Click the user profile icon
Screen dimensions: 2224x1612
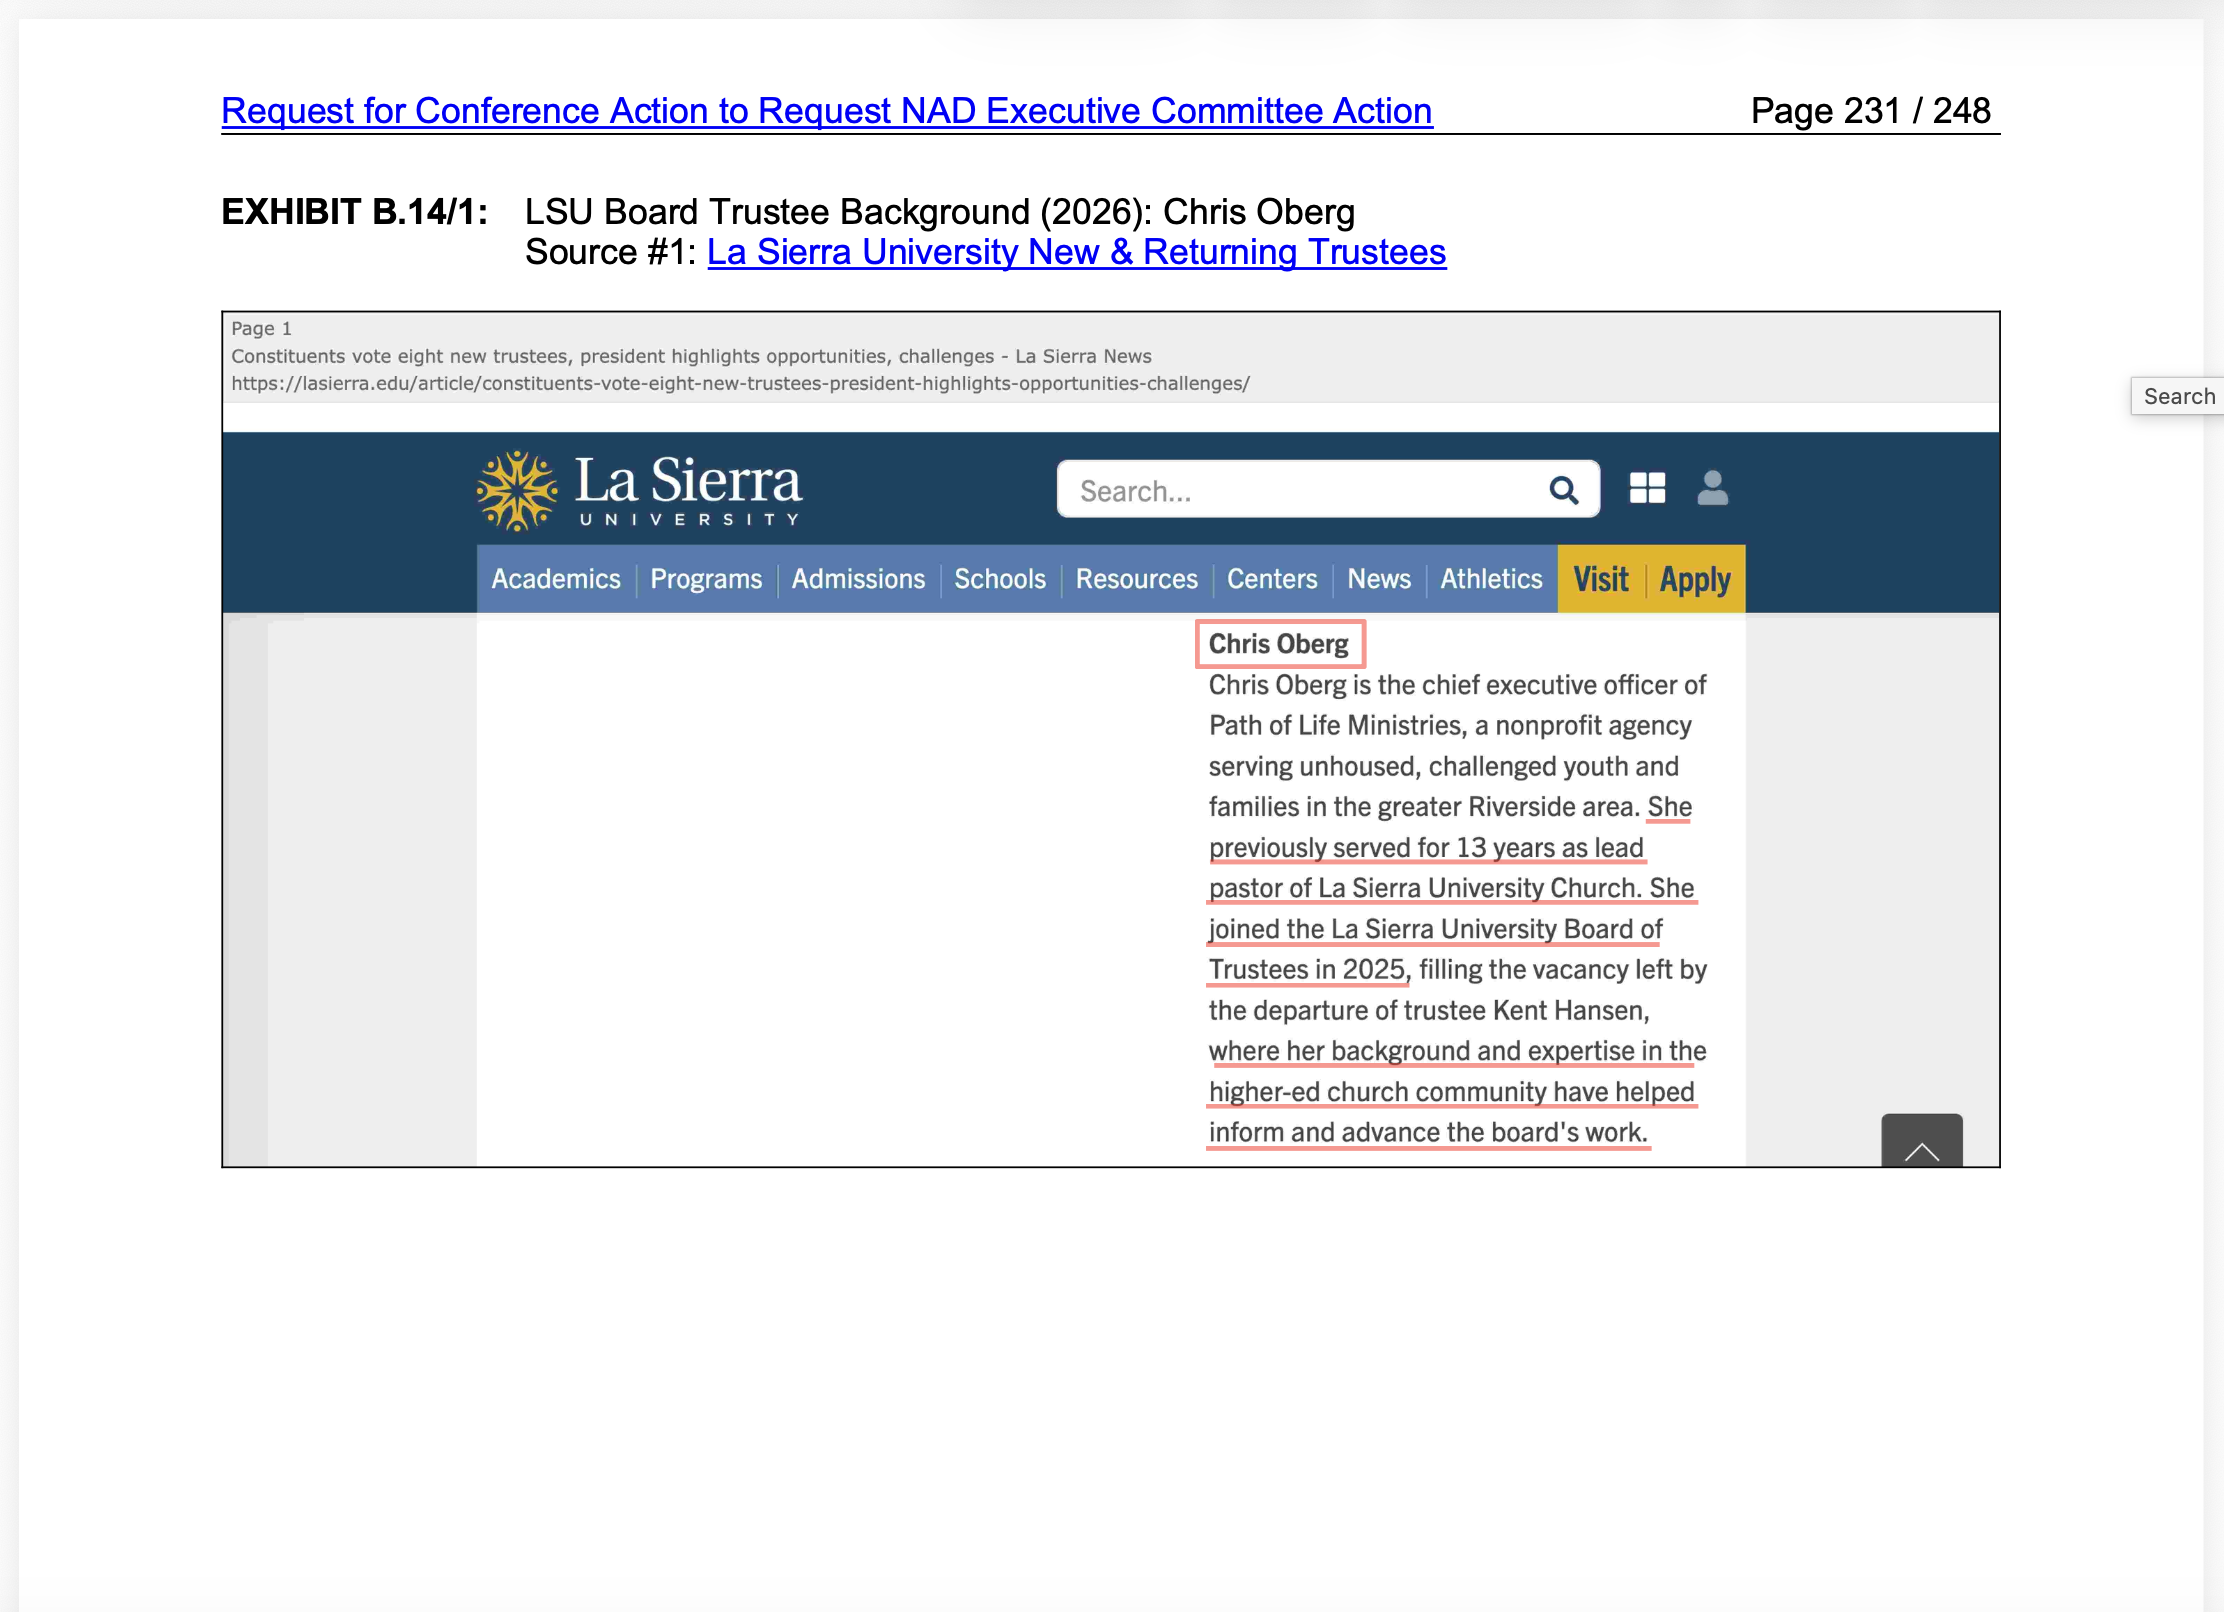[x=1713, y=488]
